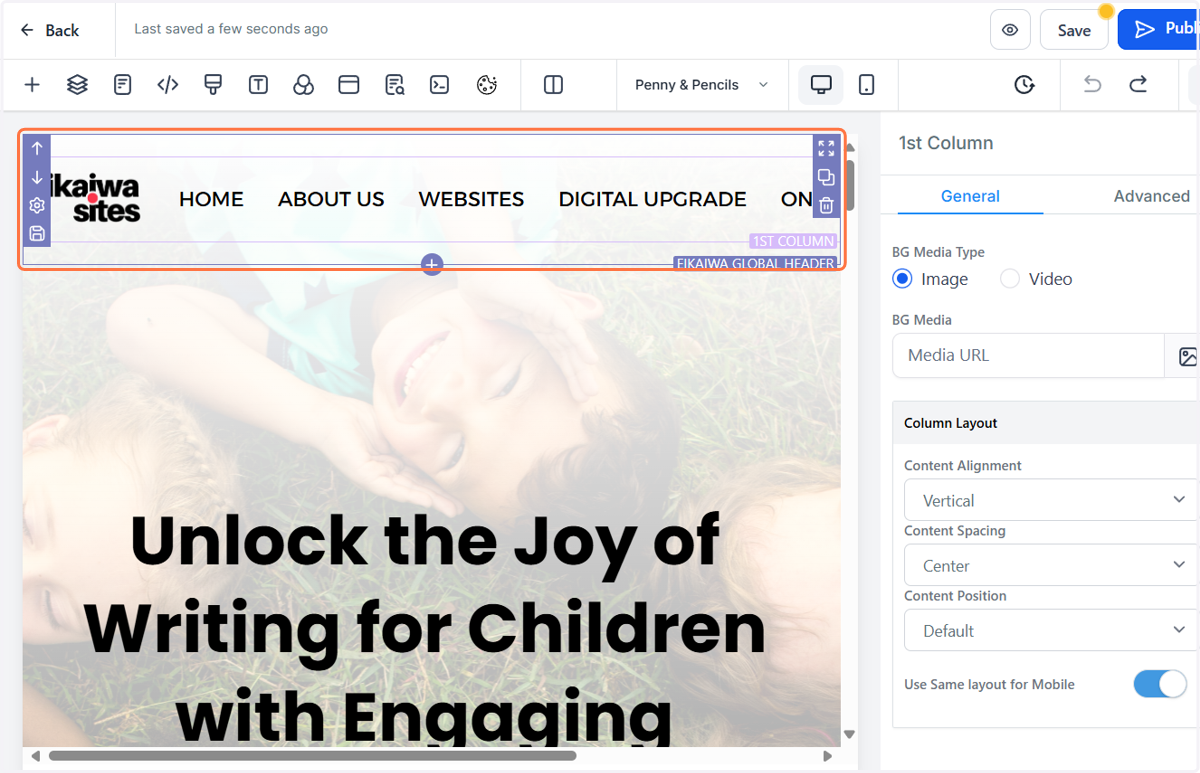Click the add element plus icon

pyautogui.click(x=32, y=85)
